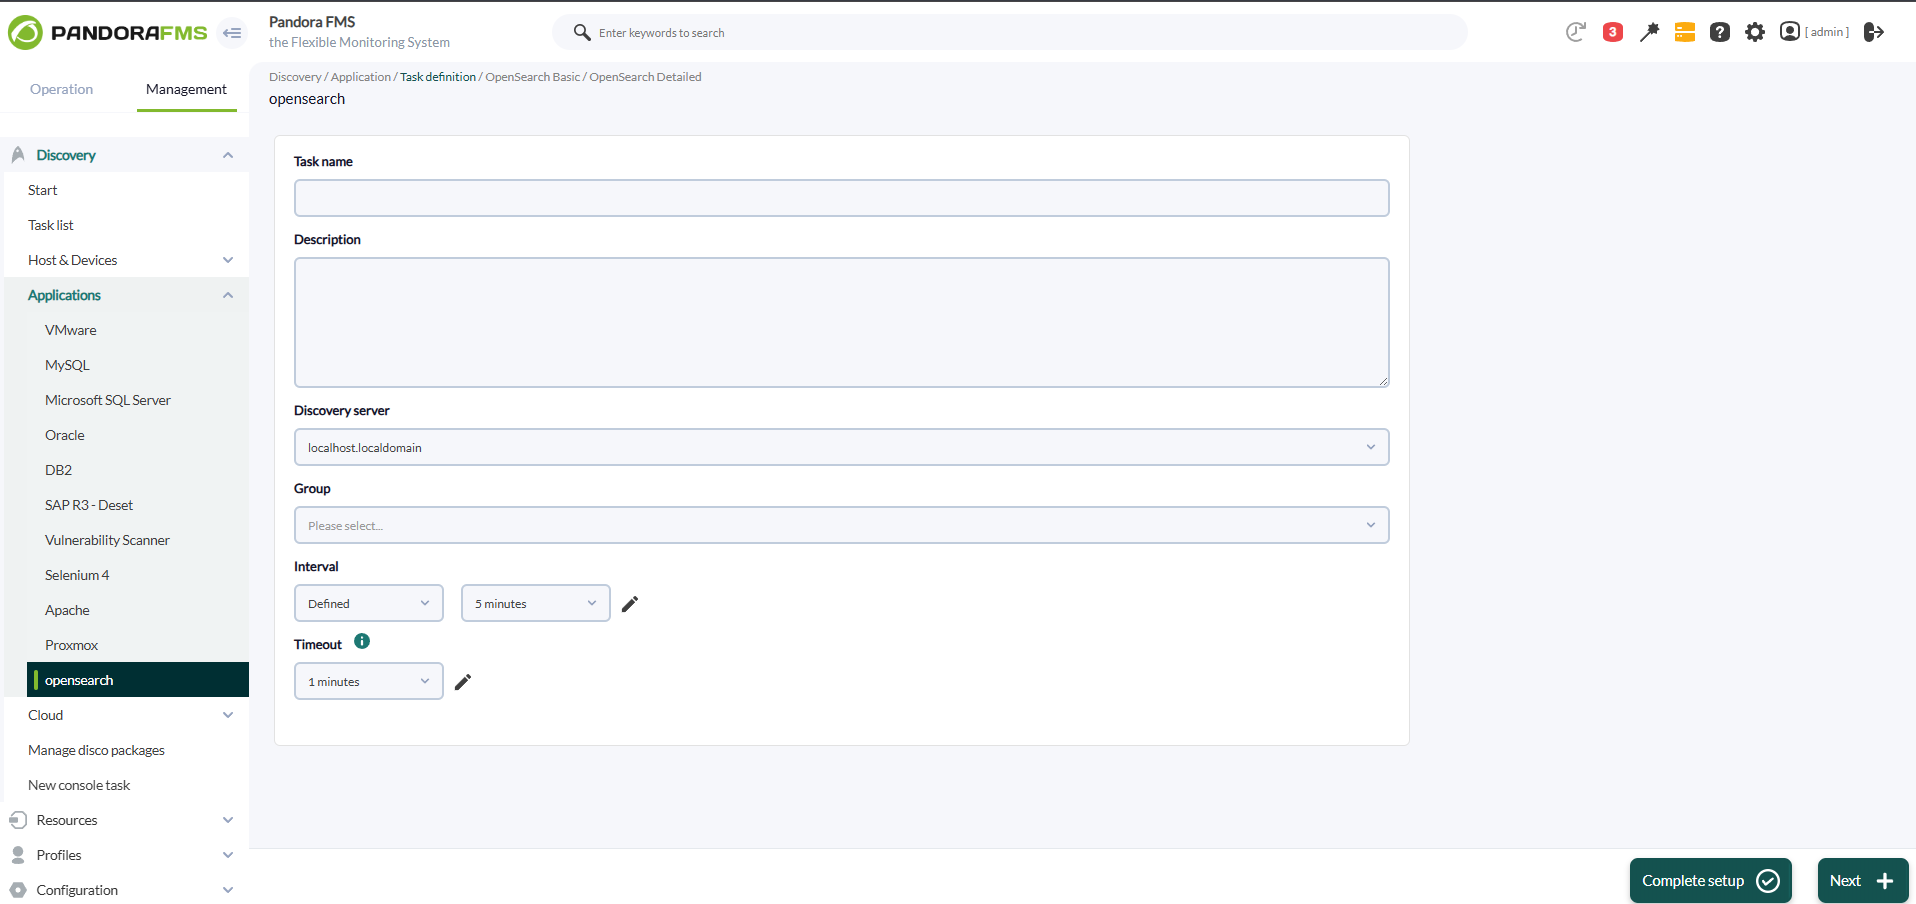Open the Discovery server dropdown
This screenshot has width=1916, height=904.
(841, 447)
